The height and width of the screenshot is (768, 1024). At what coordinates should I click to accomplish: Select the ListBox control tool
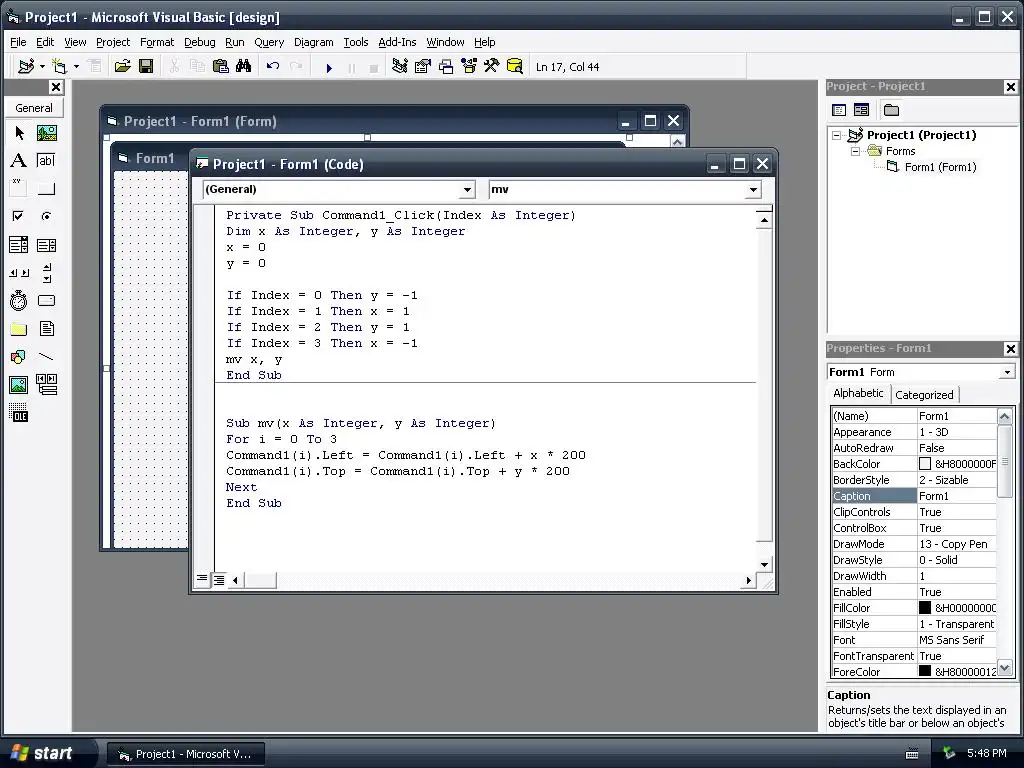(46, 245)
